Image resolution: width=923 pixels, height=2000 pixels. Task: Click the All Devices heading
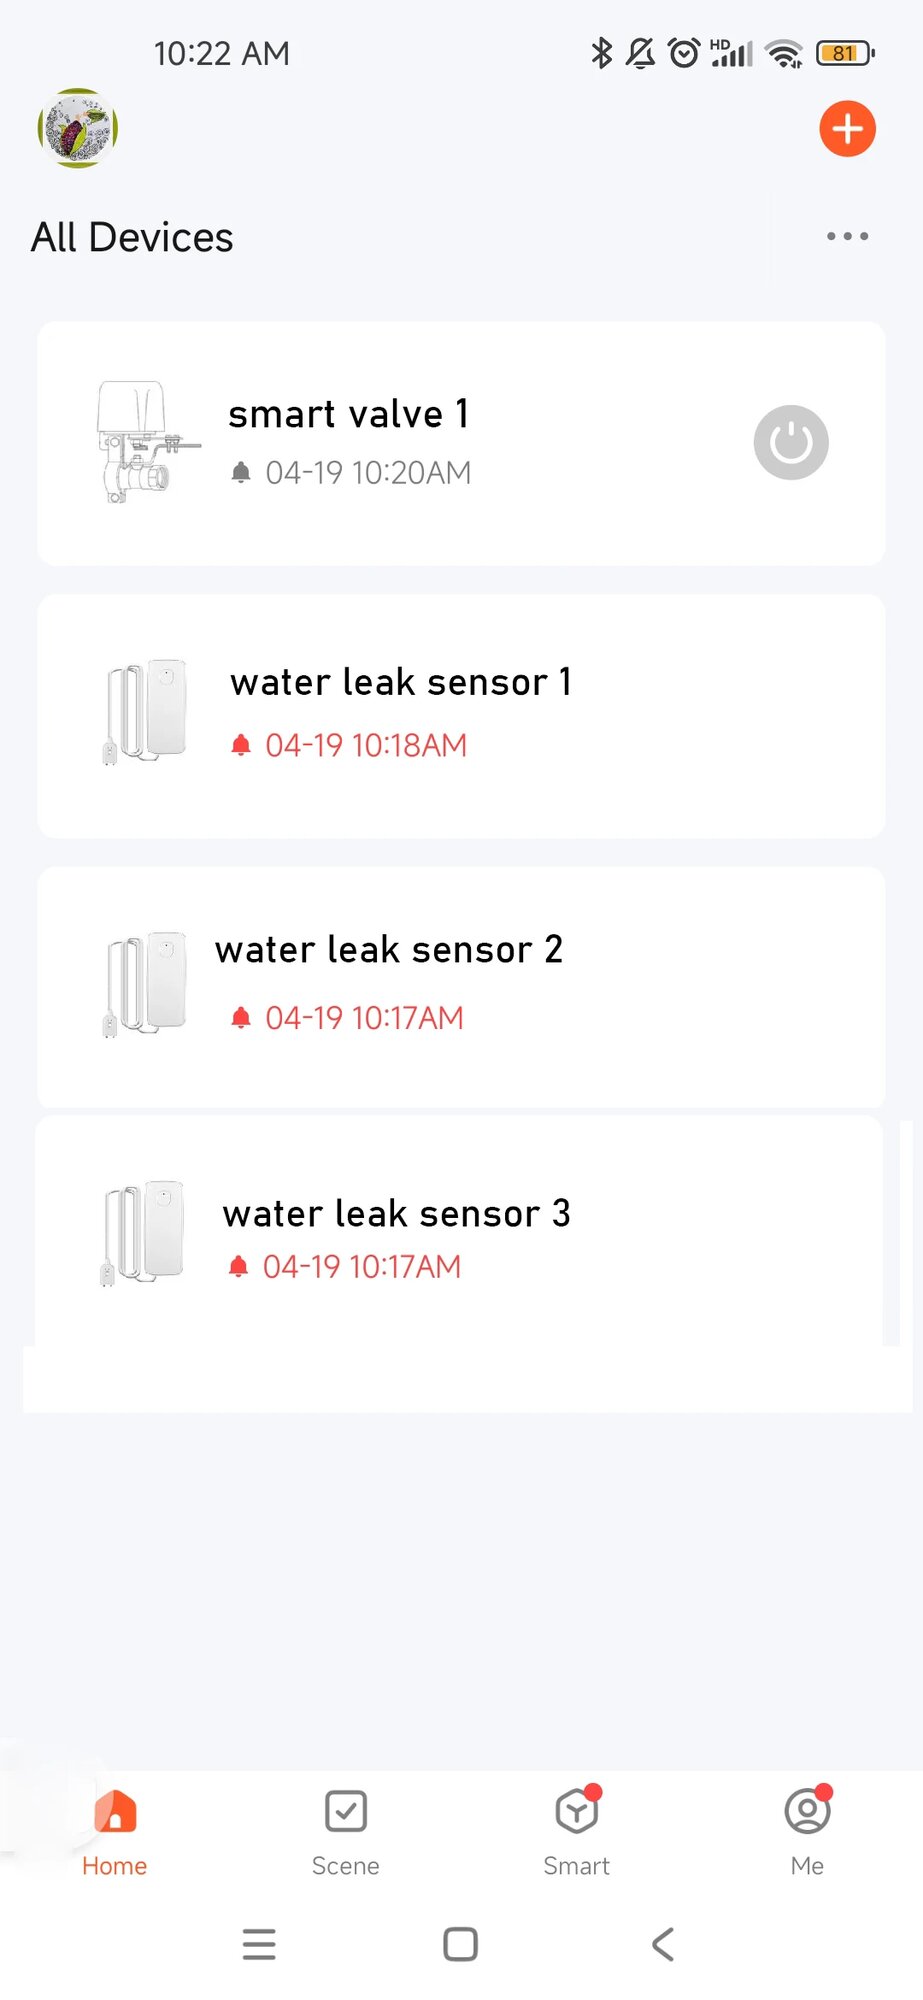[132, 238]
